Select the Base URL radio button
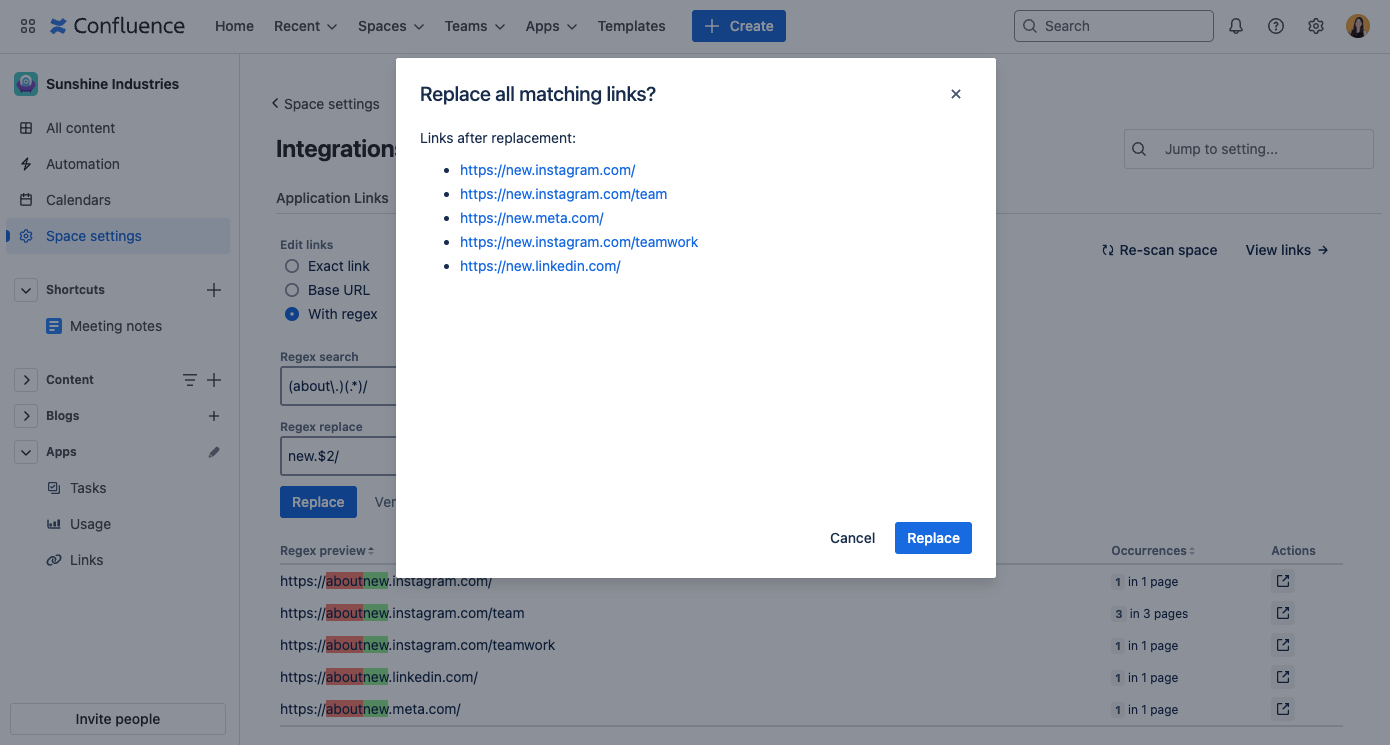1390x745 pixels. point(291,290)
